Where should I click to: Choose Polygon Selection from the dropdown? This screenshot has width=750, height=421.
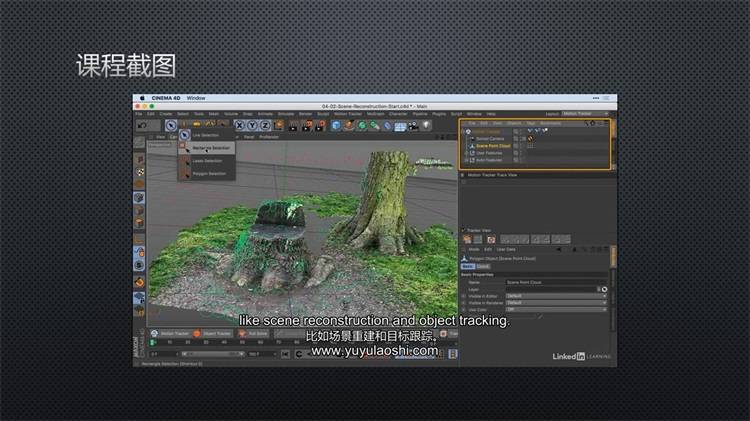point(207,174)
